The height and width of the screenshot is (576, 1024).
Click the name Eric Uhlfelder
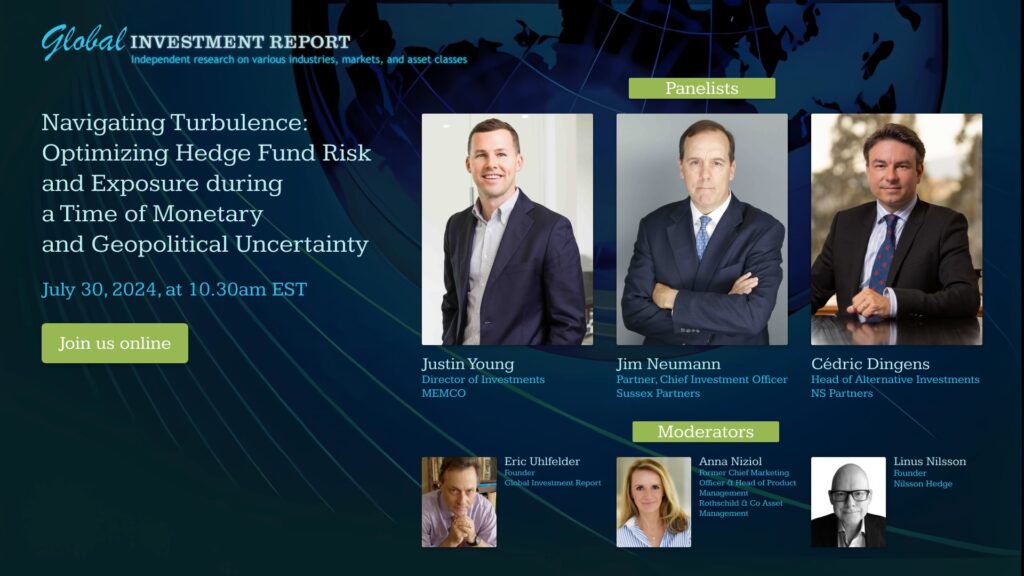542,461
